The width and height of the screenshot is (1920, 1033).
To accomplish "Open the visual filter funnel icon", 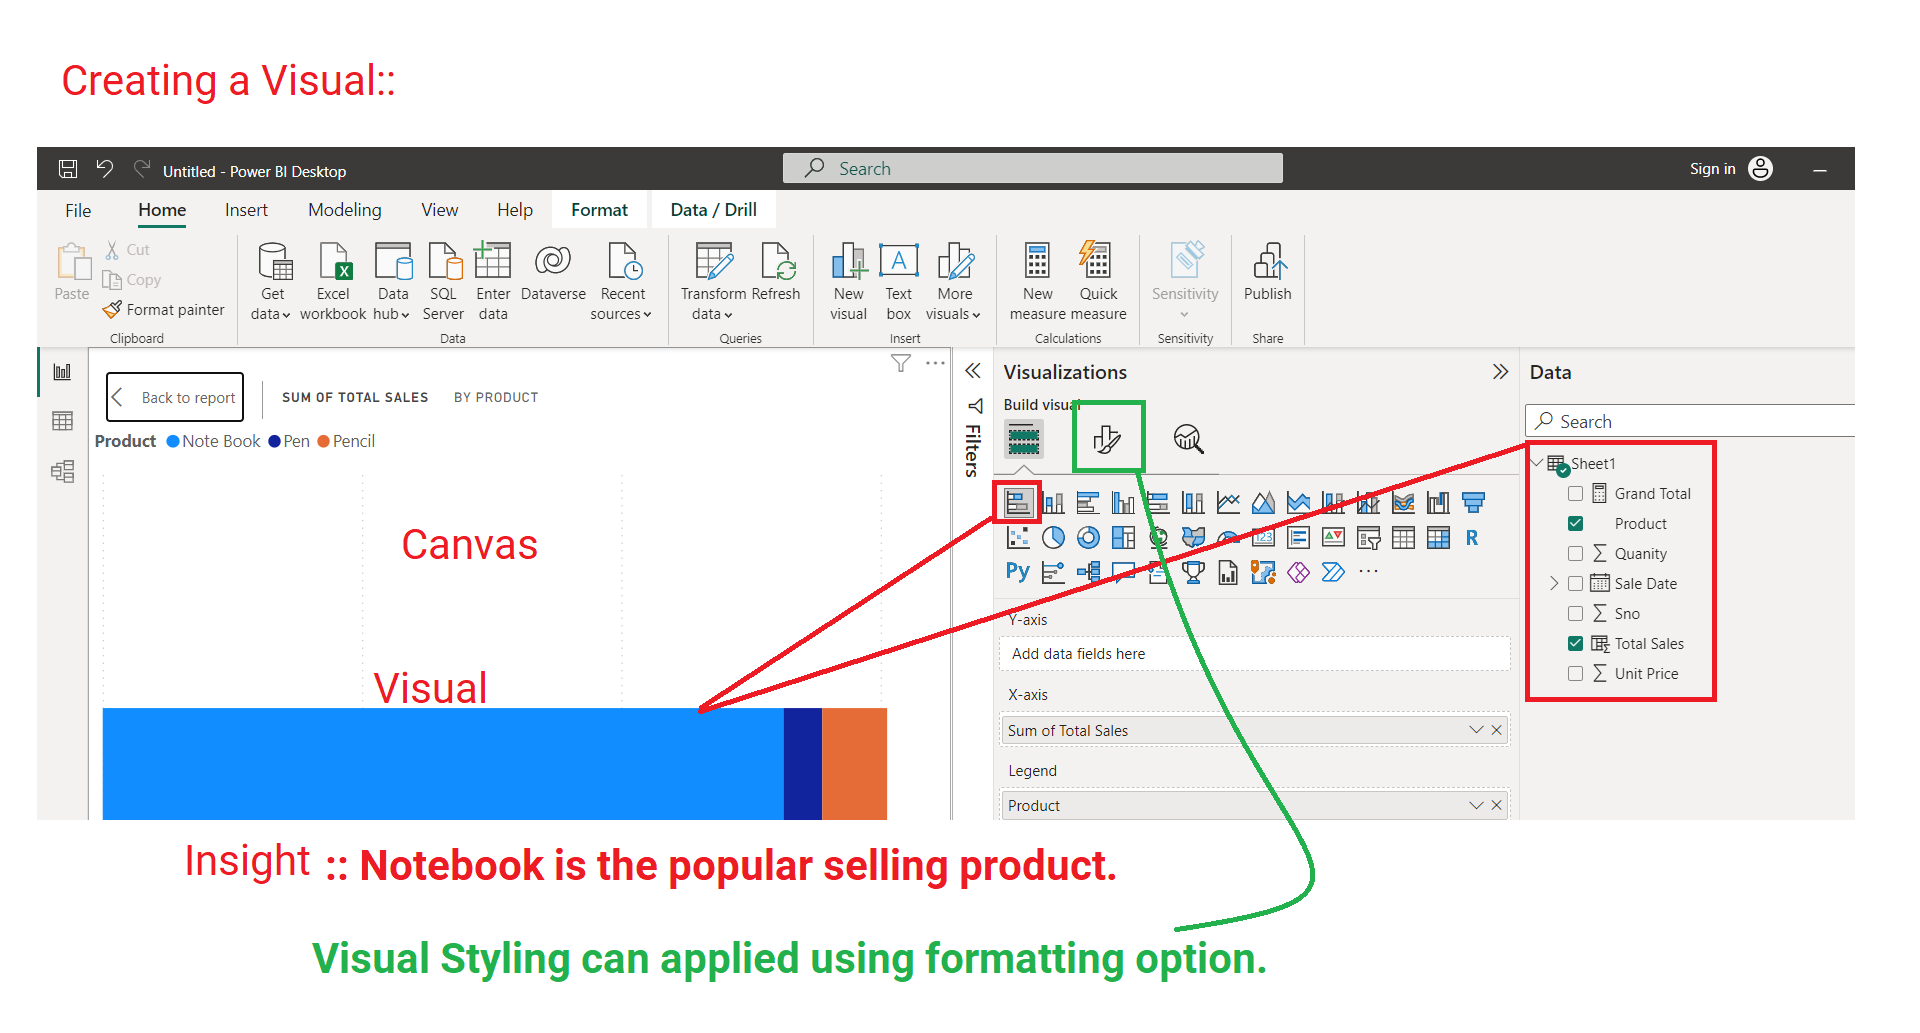I will [901, 363].
